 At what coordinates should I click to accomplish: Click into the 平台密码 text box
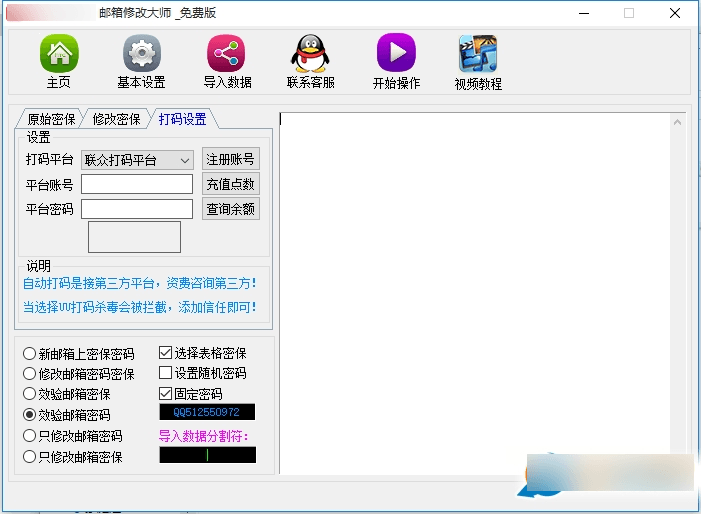point(137,209)
